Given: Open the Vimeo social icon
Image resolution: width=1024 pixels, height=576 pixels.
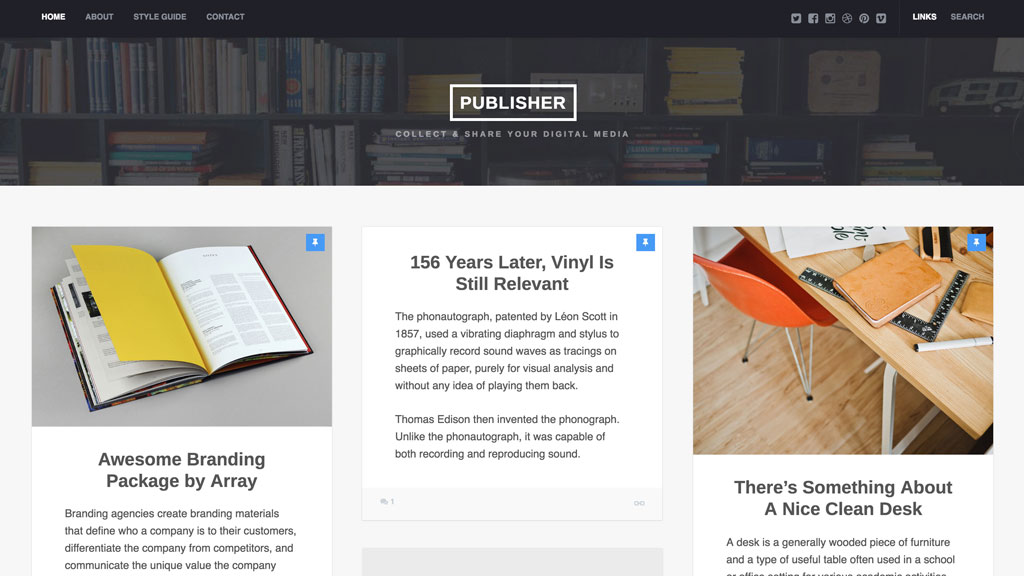Looking at the screenshot, I should click(881, 18).
